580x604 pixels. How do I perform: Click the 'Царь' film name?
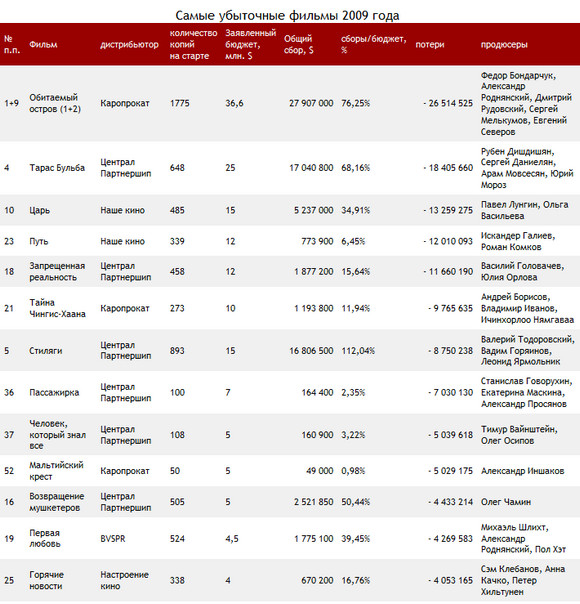pyautogui.click(x=40, y=210)
